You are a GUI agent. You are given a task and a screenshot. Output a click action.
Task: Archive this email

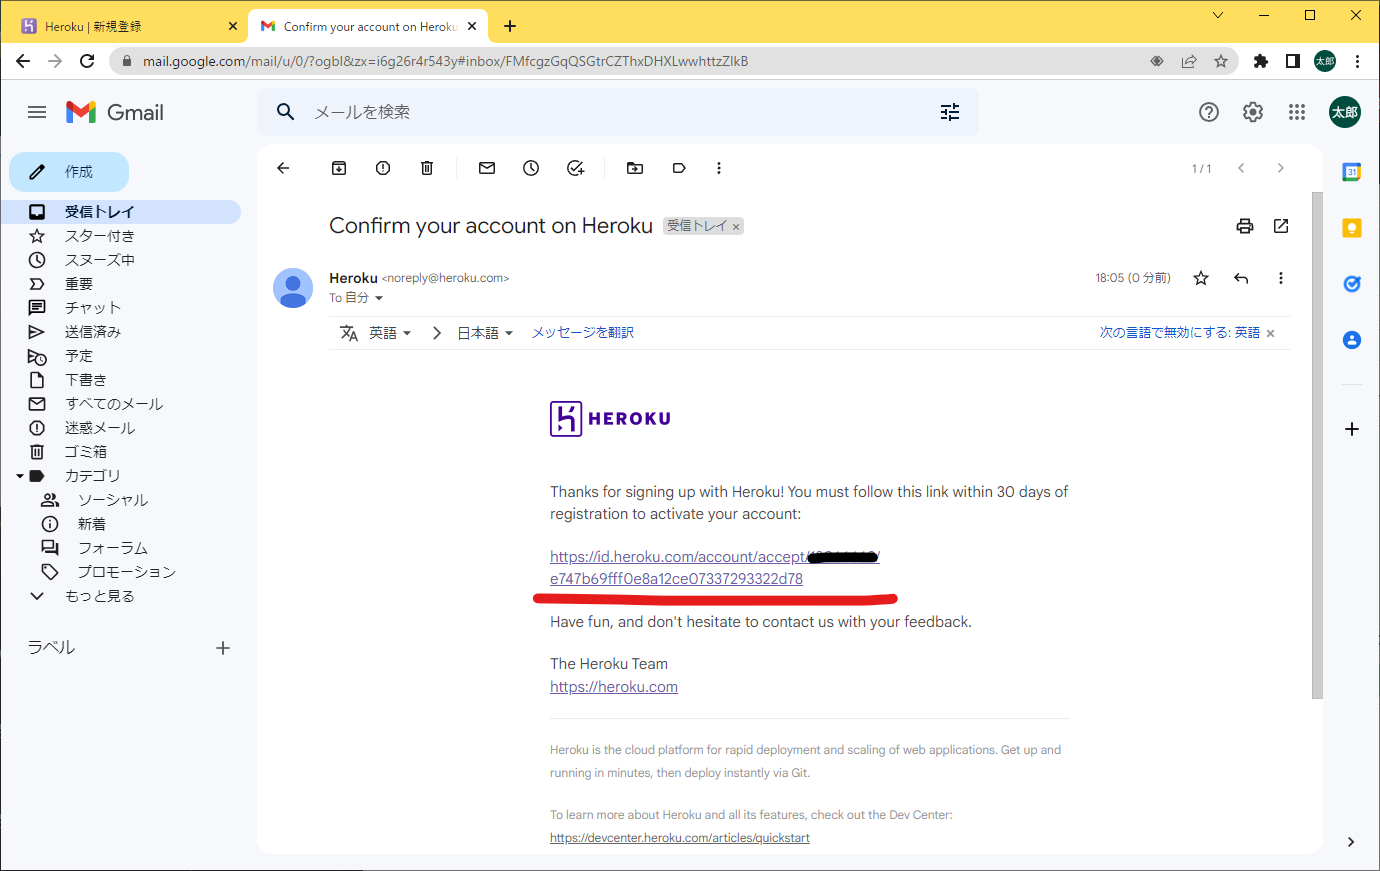coord(339,168)
